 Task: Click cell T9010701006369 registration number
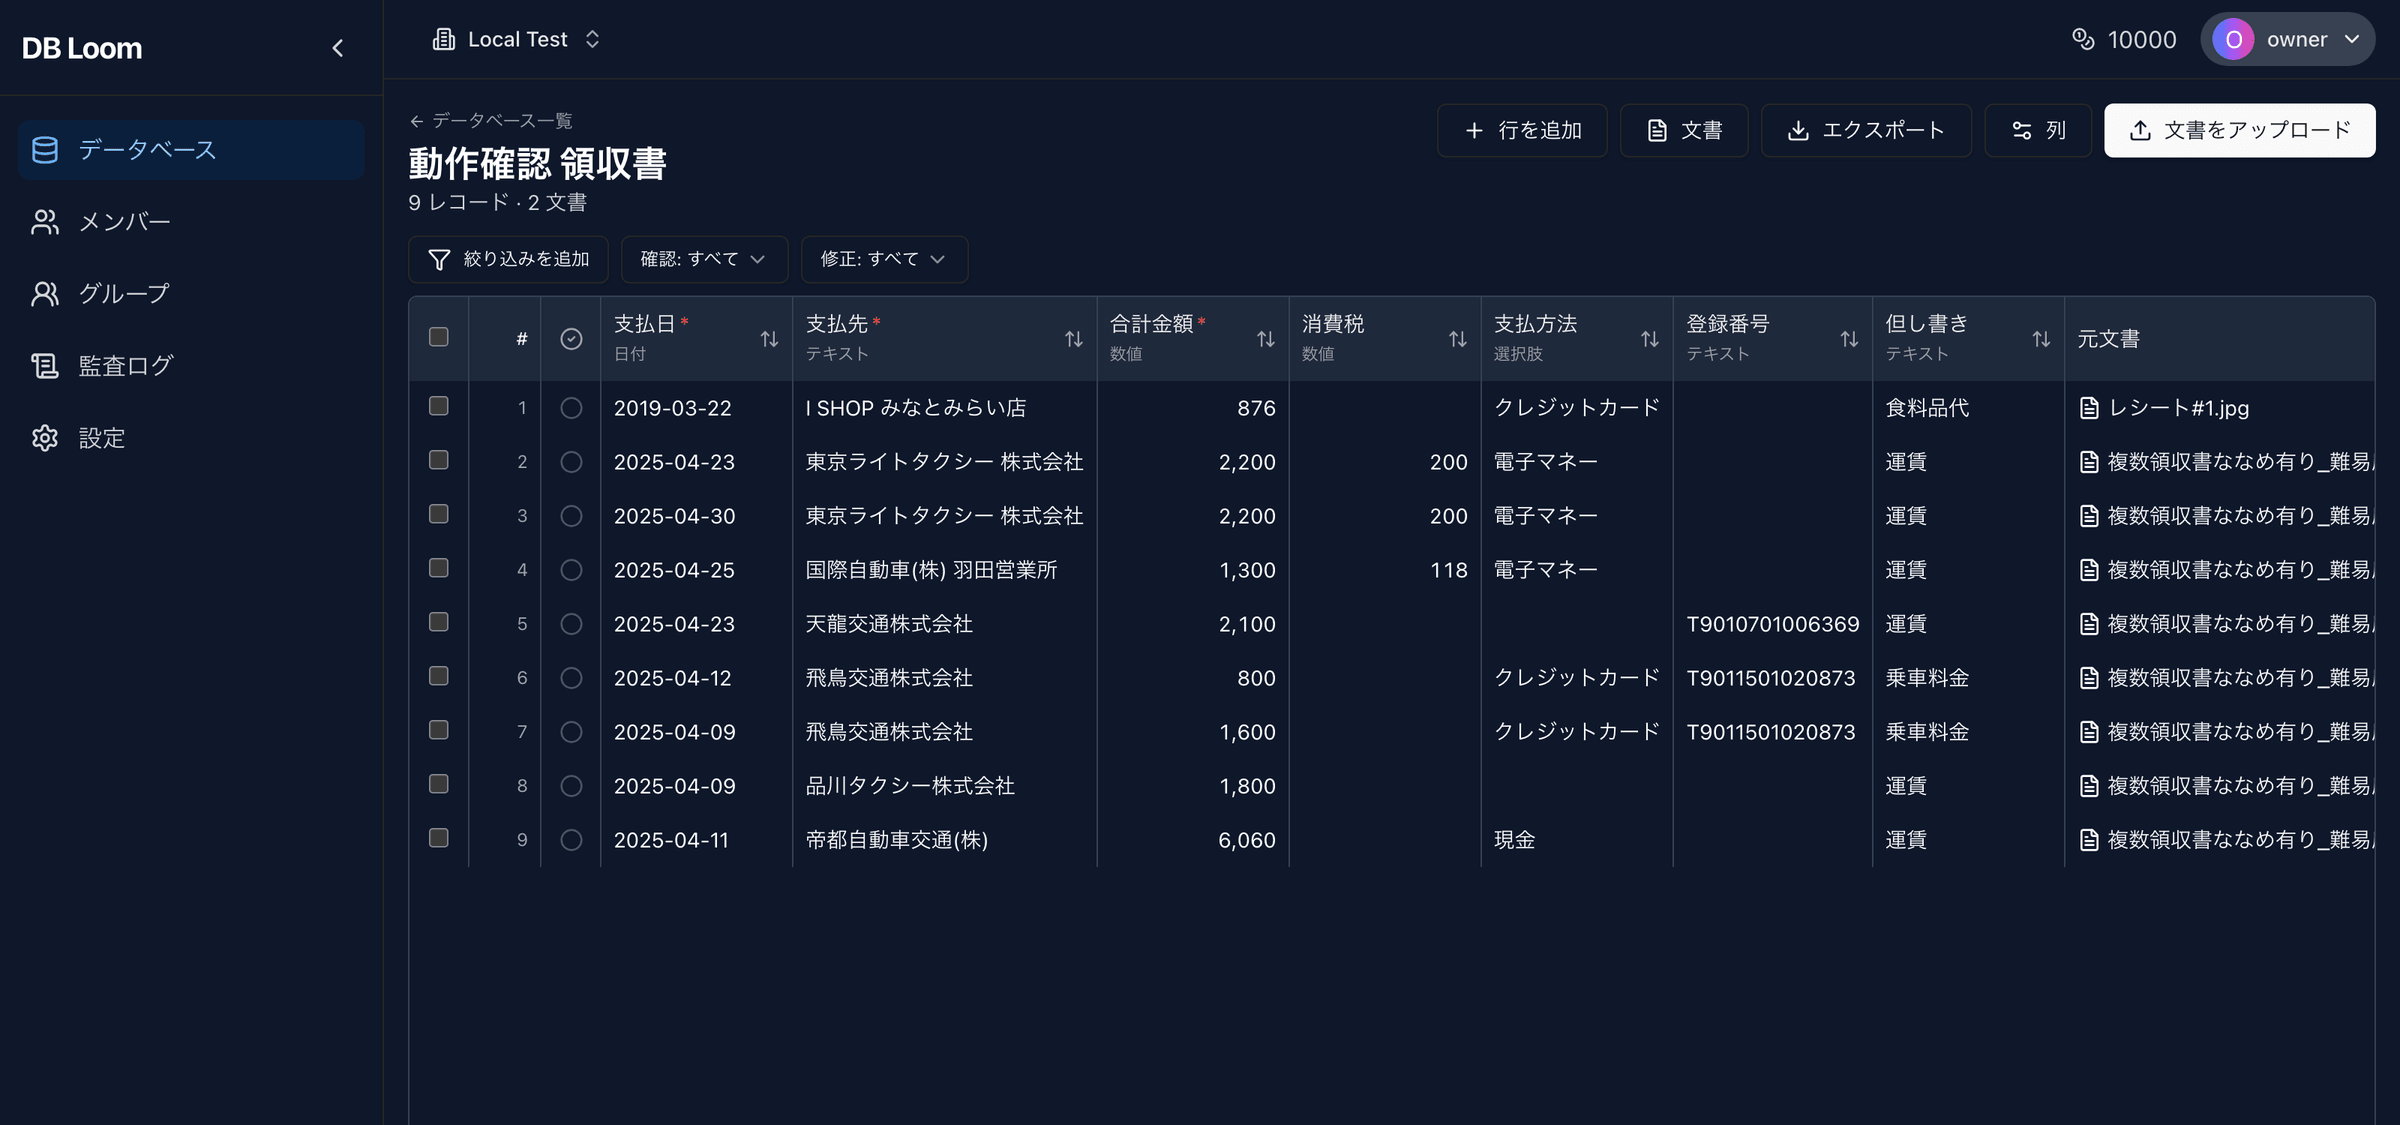(x=1772, y=624)
